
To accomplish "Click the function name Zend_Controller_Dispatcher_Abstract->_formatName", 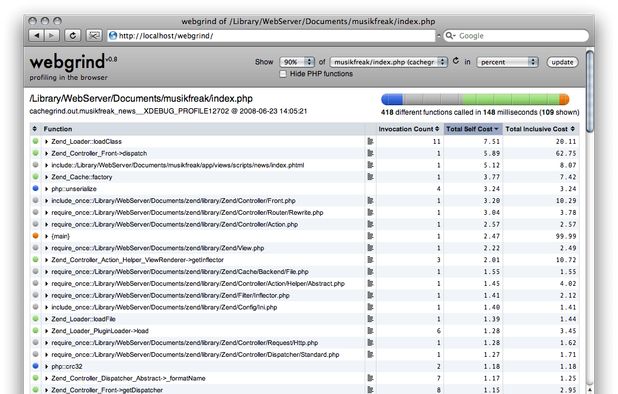I will point(128,378).
